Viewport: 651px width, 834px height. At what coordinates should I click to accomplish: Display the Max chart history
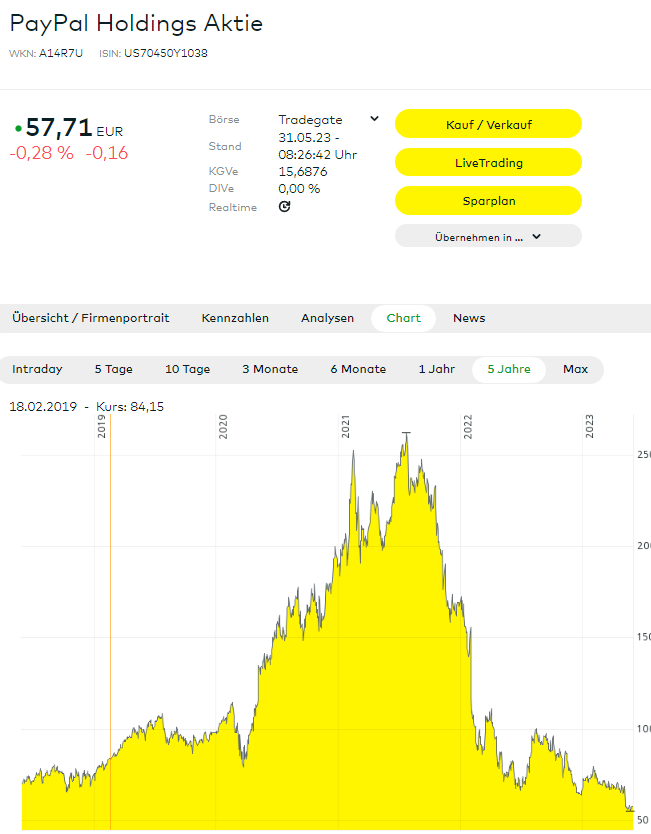(575, 369)
